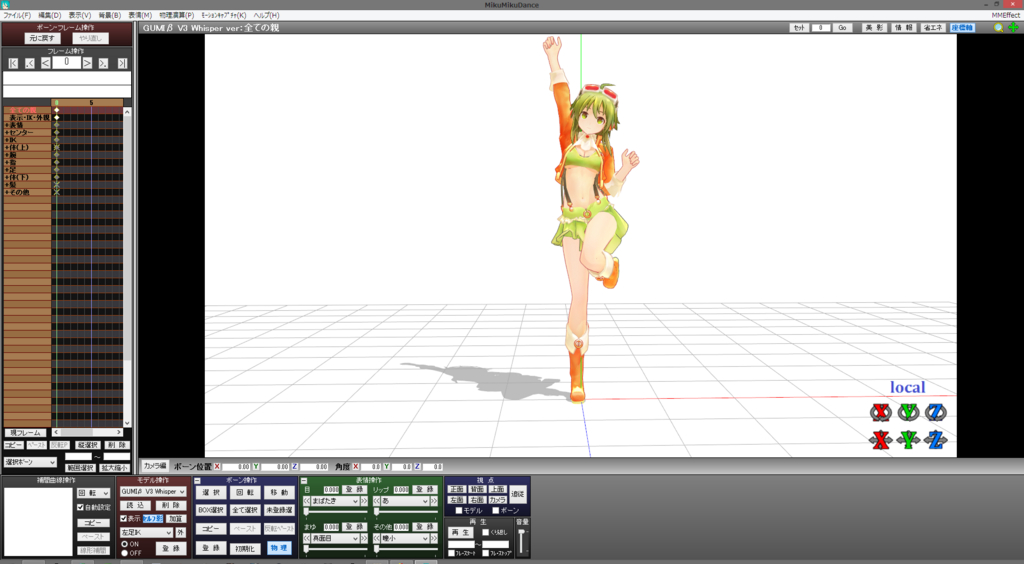Toggle the 自動設定 checkbox
Image resolution: width=1024 pixels, height=564 pixels.
[81, 507]
